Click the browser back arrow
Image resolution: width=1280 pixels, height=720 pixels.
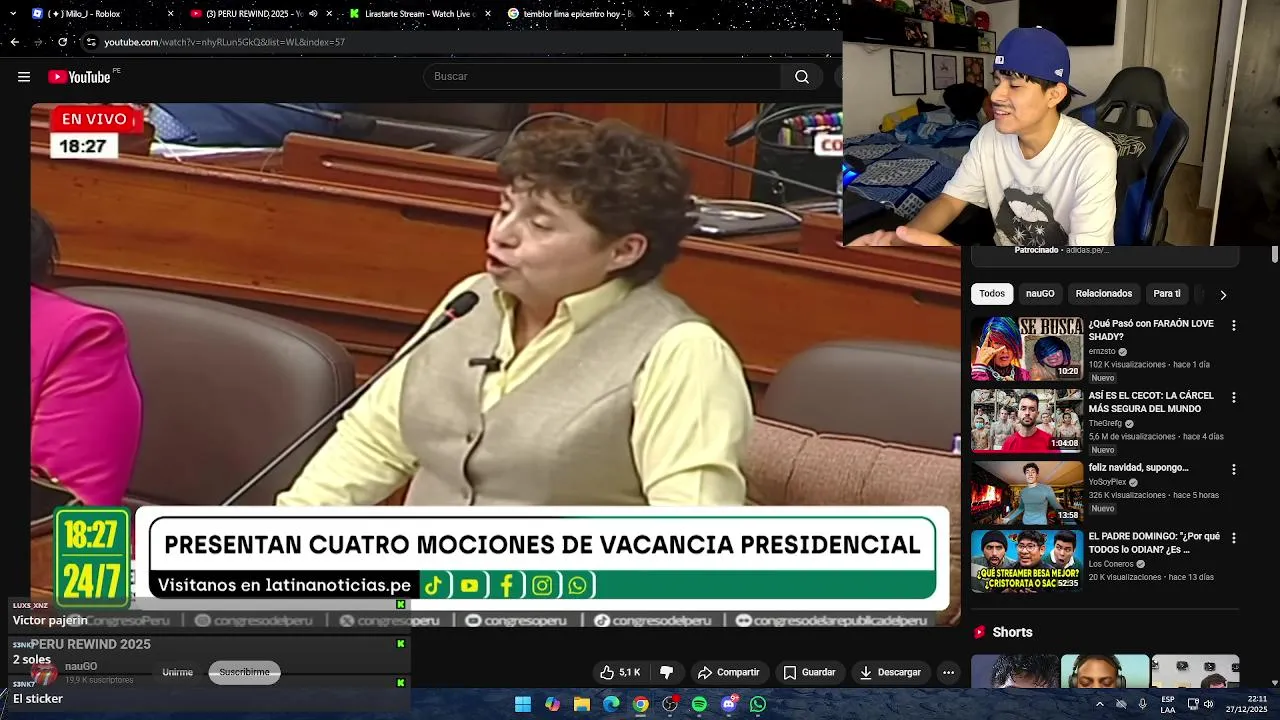(14, 42)
